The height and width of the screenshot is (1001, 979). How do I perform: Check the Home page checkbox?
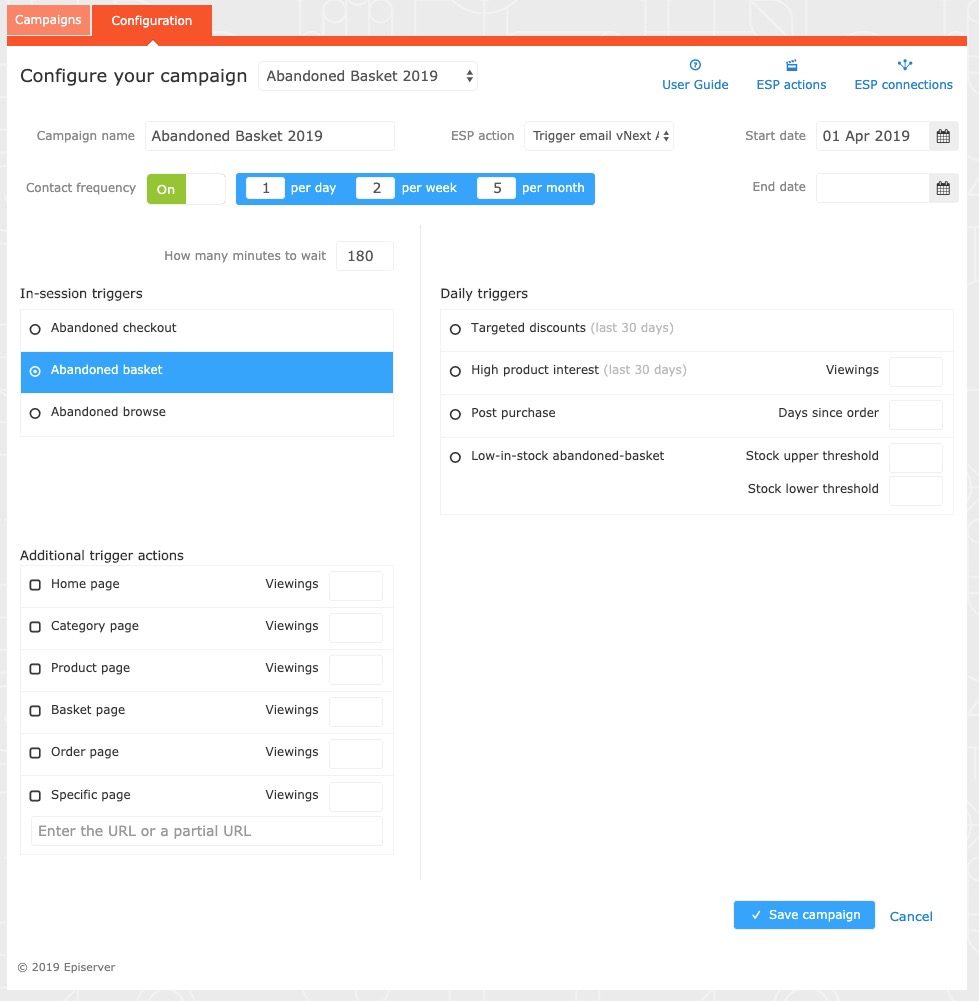36,585
